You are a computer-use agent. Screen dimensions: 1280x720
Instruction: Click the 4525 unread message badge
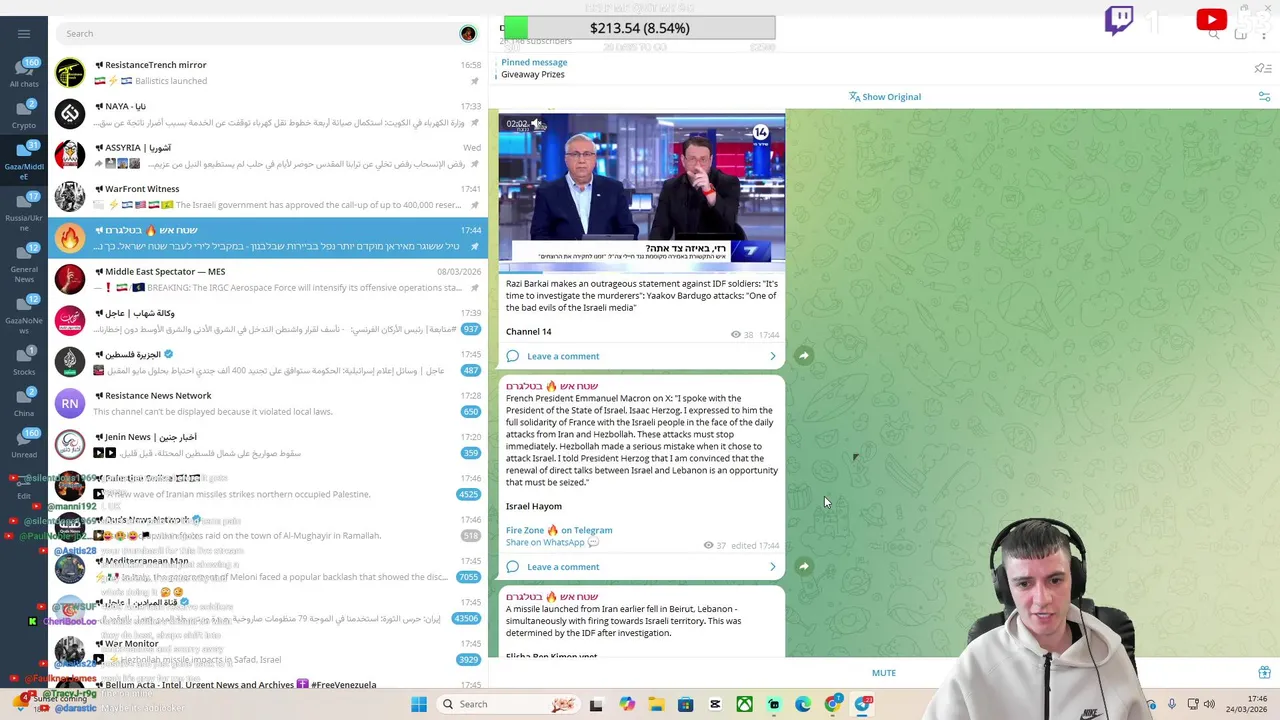(x=468, y=494)
